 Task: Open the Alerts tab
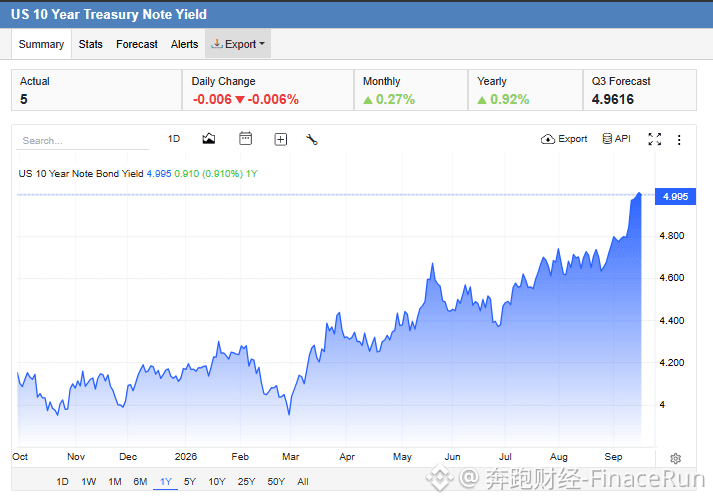pyautogui.click(x=184, y=44)
